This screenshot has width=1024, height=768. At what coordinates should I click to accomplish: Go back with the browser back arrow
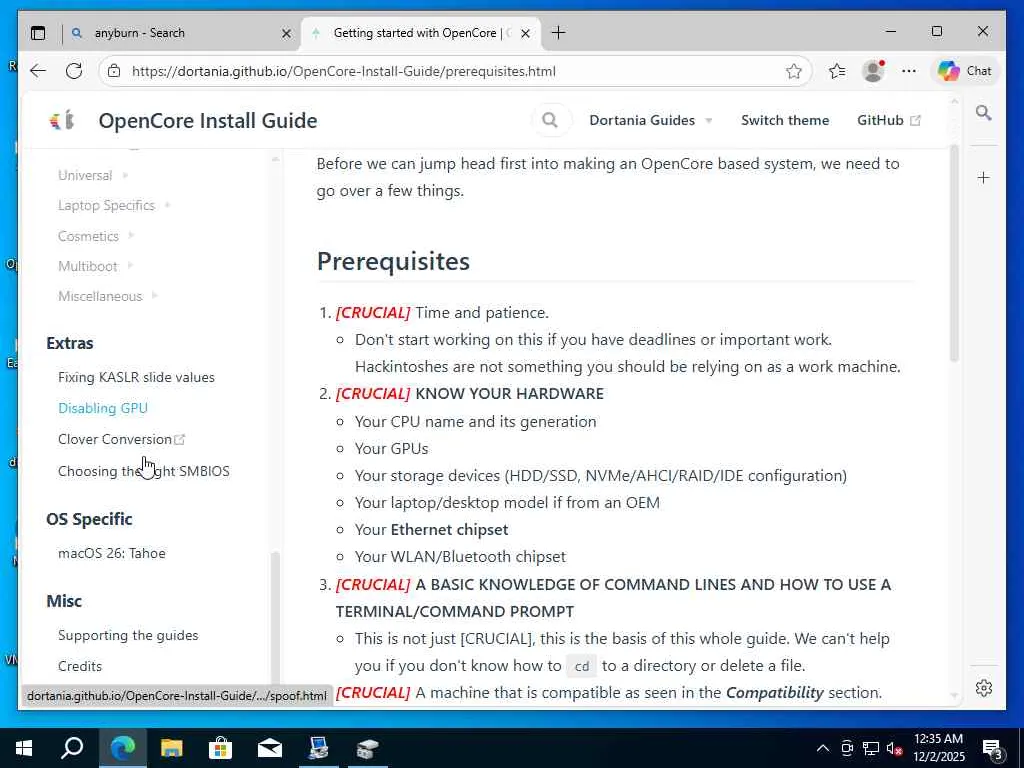pos(38,71)
